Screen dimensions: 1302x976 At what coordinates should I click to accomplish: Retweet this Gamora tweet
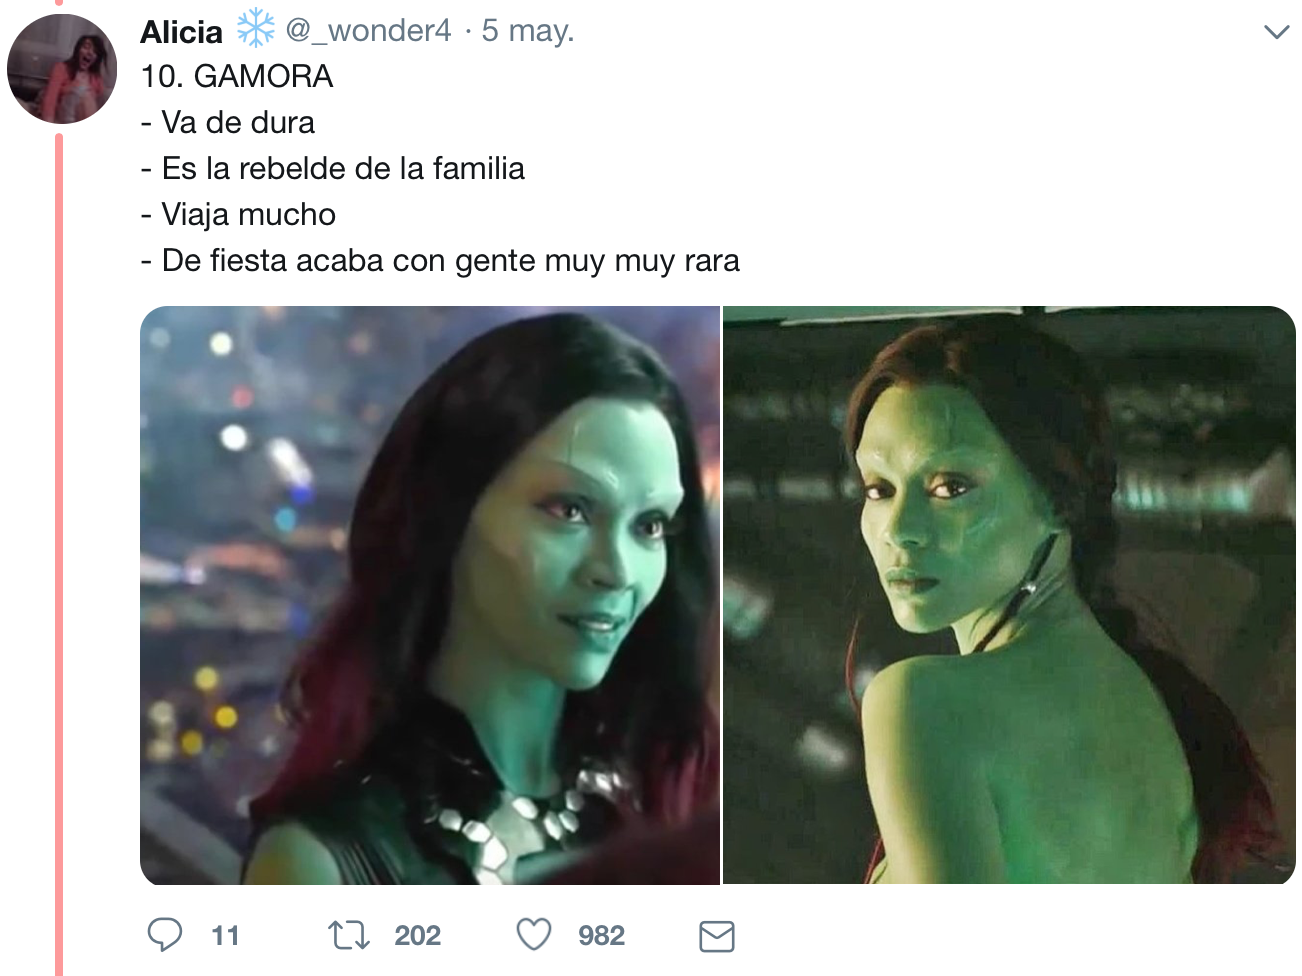349,935
